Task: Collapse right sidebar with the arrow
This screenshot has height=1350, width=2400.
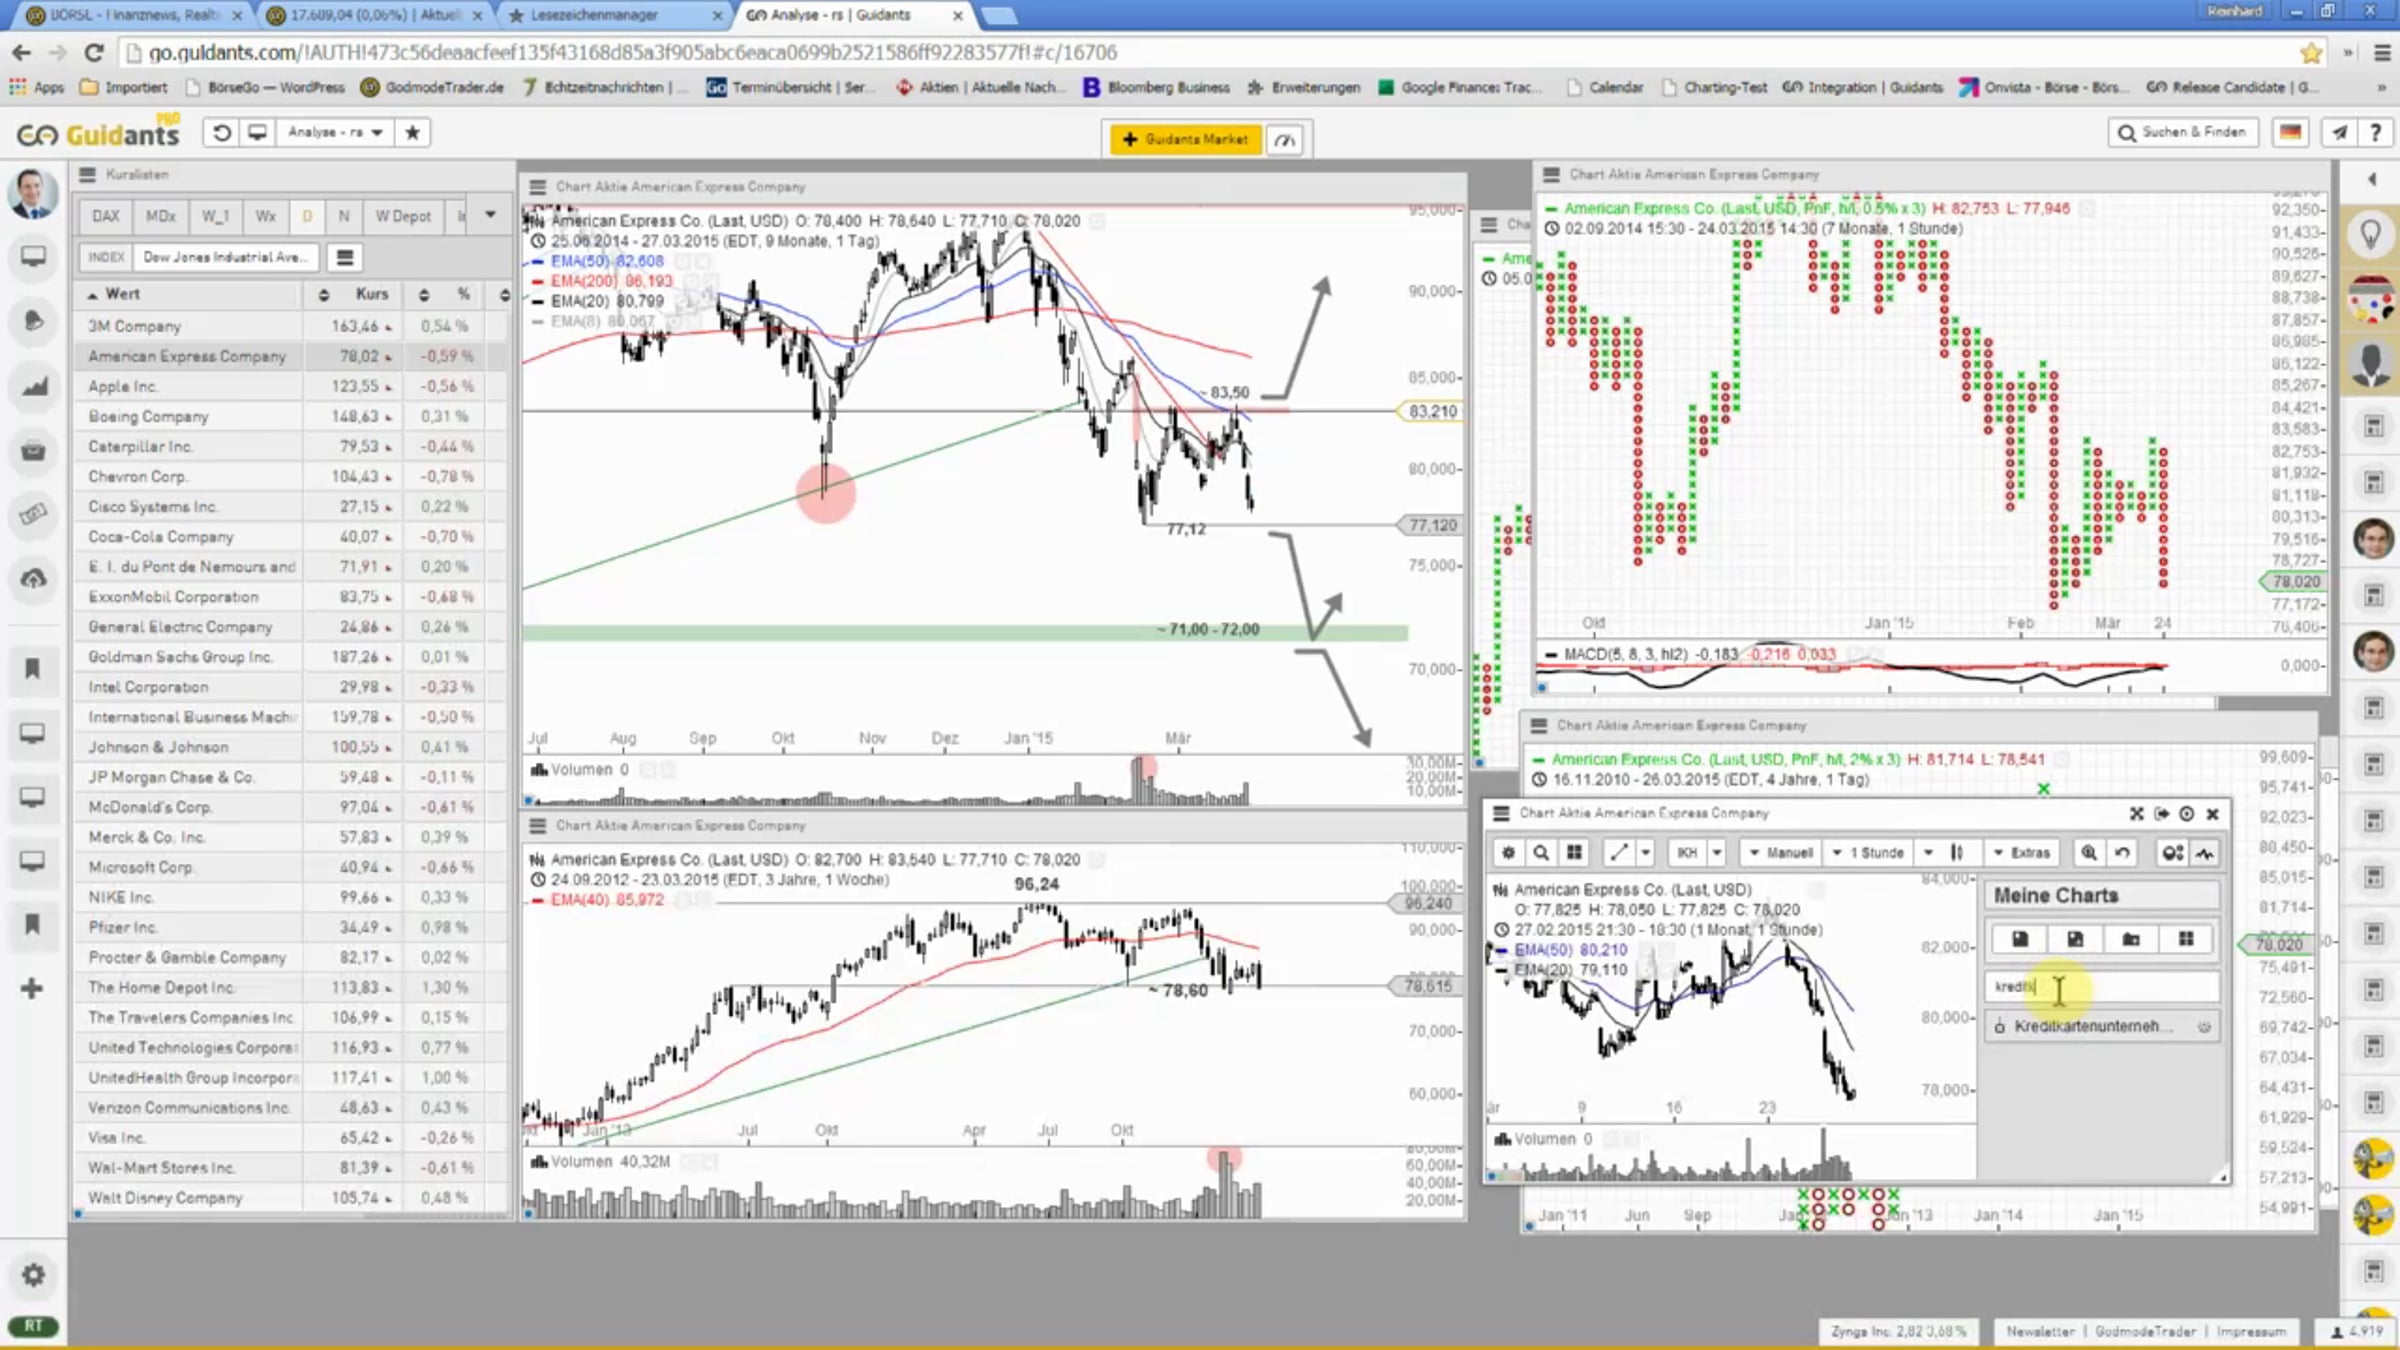Action: [2372, 179]
